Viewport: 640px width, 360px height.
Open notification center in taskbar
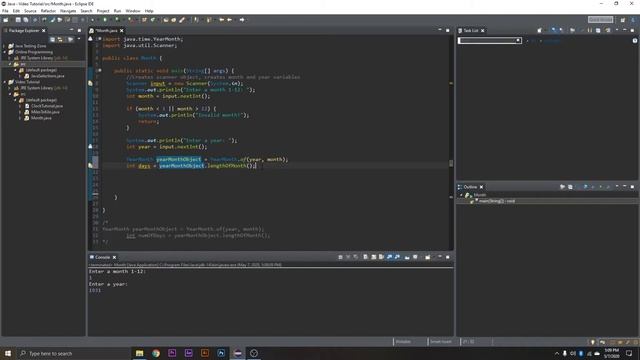pyautogui.click(x=629, y=353)
